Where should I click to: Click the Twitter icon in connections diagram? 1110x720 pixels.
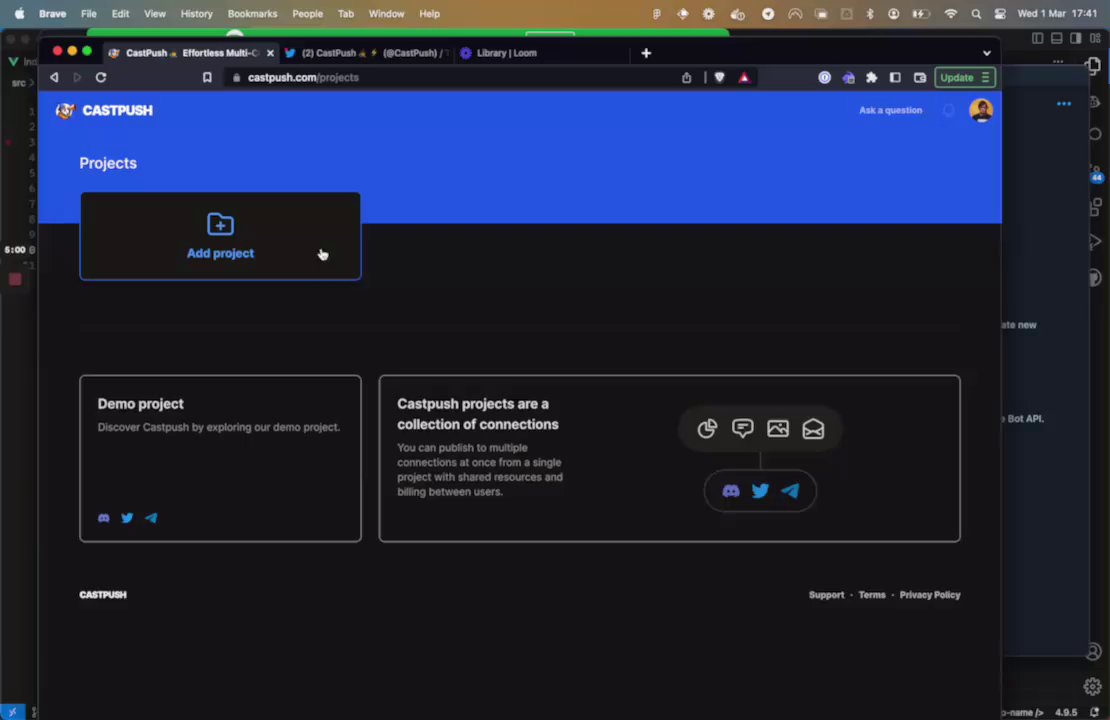760,491
